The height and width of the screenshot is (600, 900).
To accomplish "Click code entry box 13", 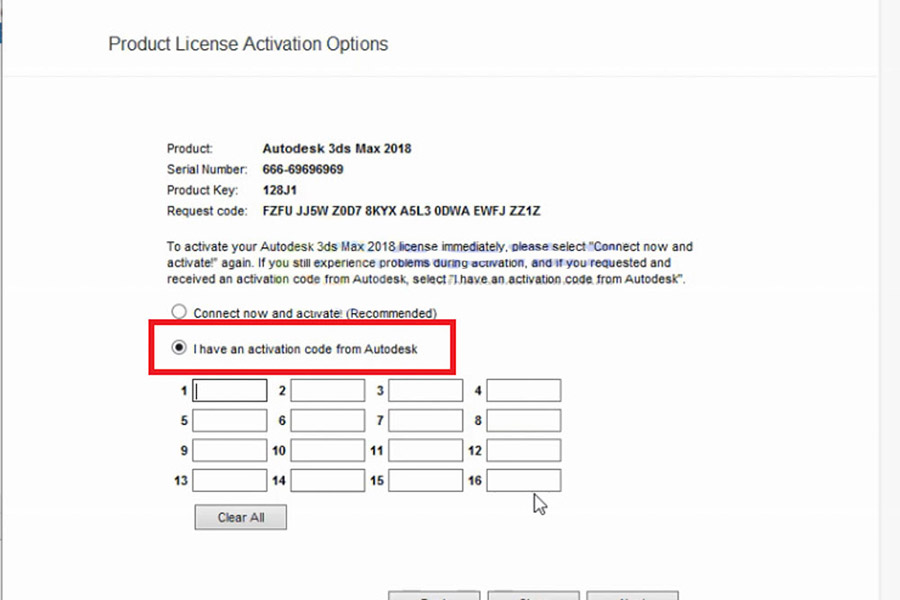I will 230,481.
